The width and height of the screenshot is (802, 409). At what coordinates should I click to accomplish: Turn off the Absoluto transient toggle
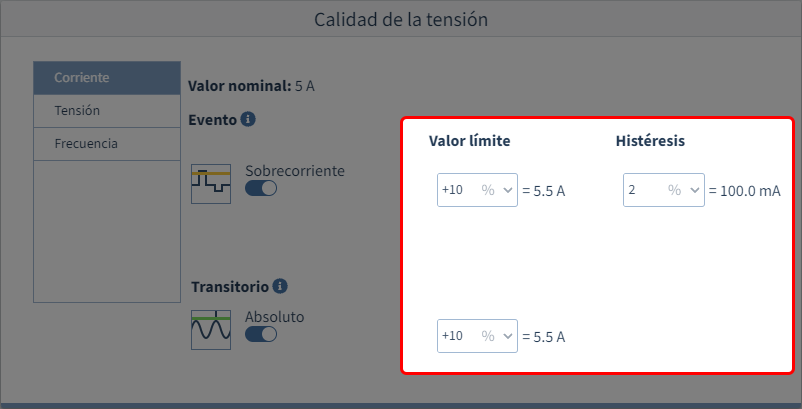pyautogui.click(x=261, y=335)
